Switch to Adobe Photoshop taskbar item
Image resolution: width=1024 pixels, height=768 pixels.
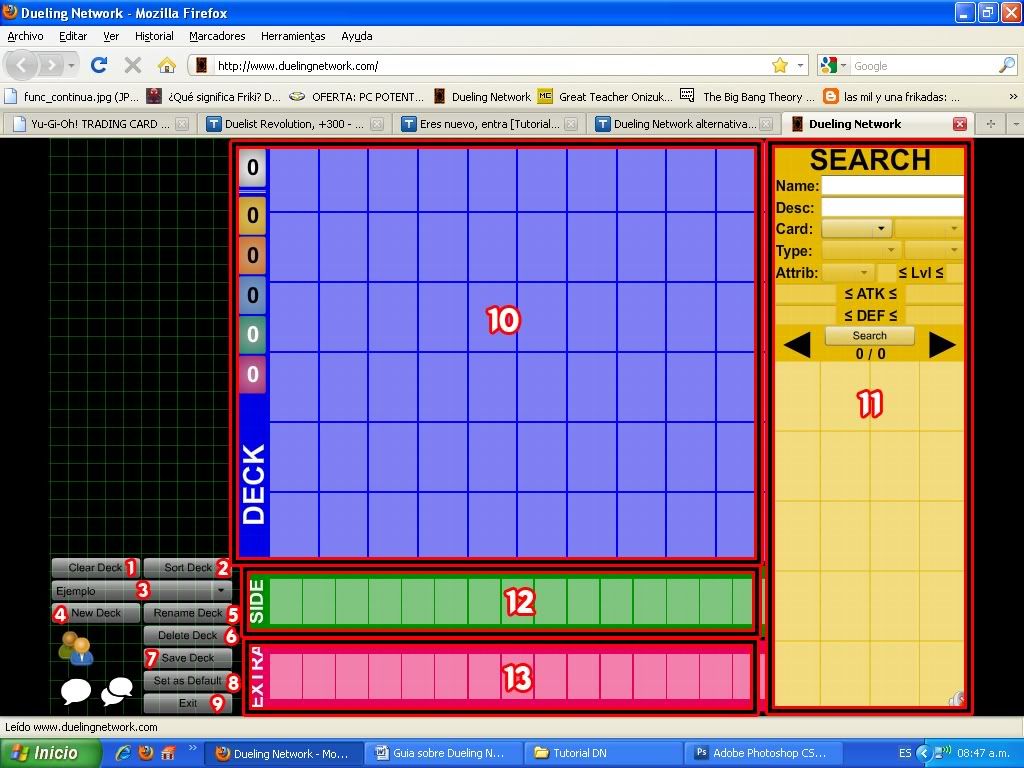[x=761, y=753]
